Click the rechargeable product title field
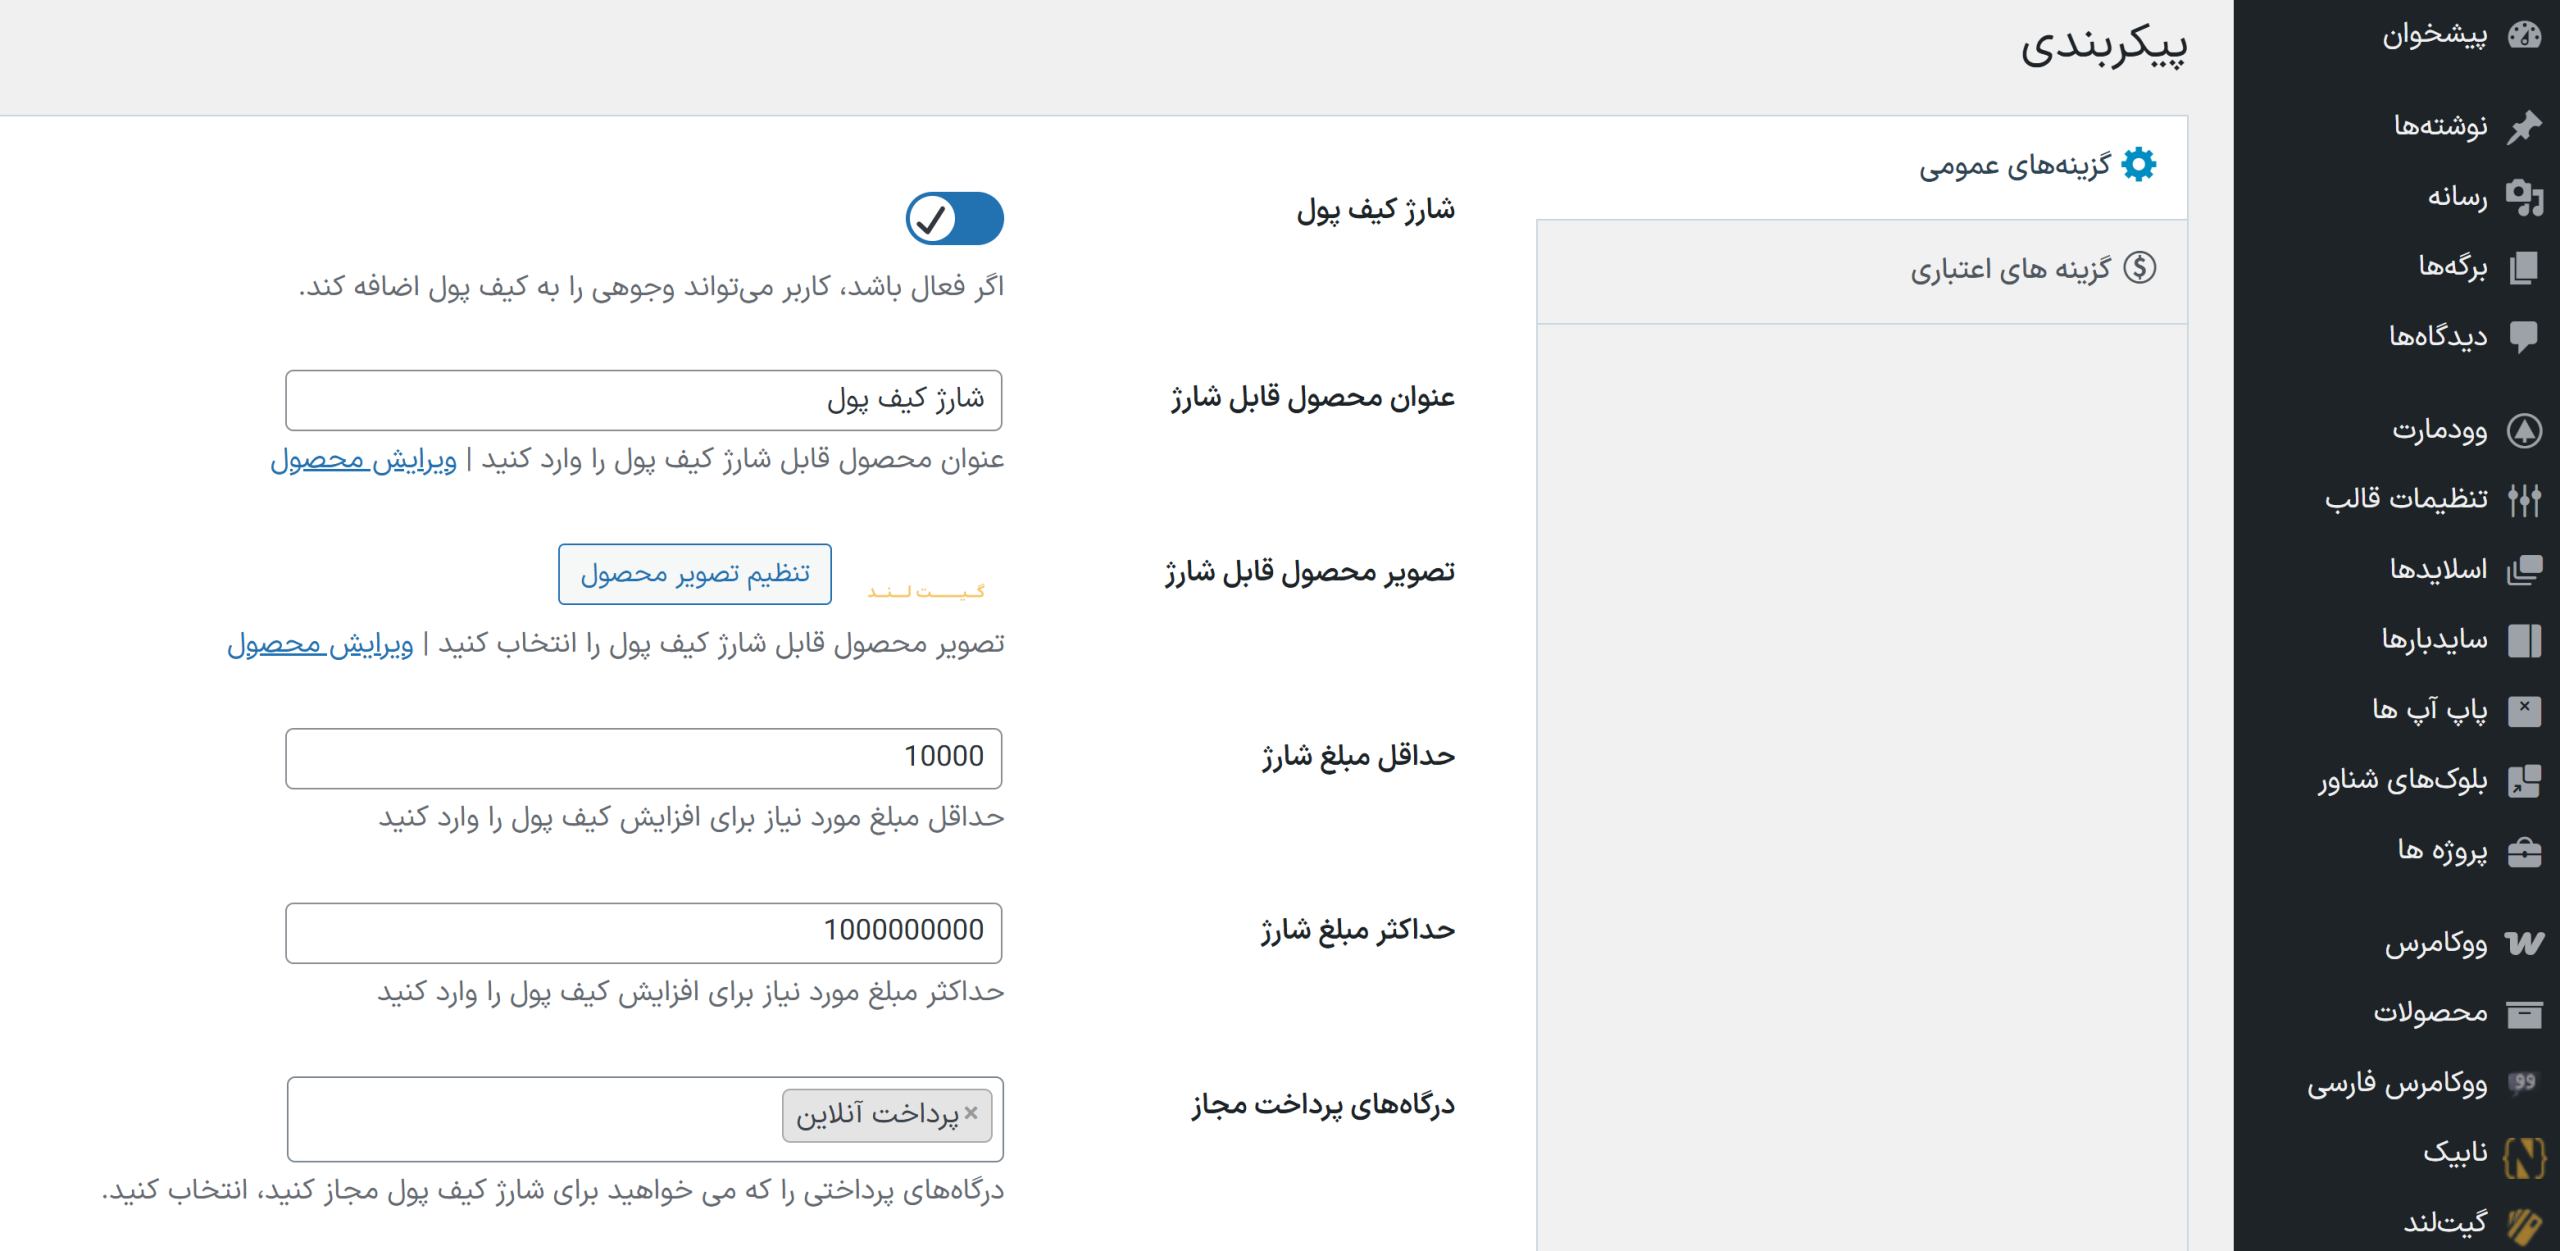 pyautogui.click(x=643, y=400)
